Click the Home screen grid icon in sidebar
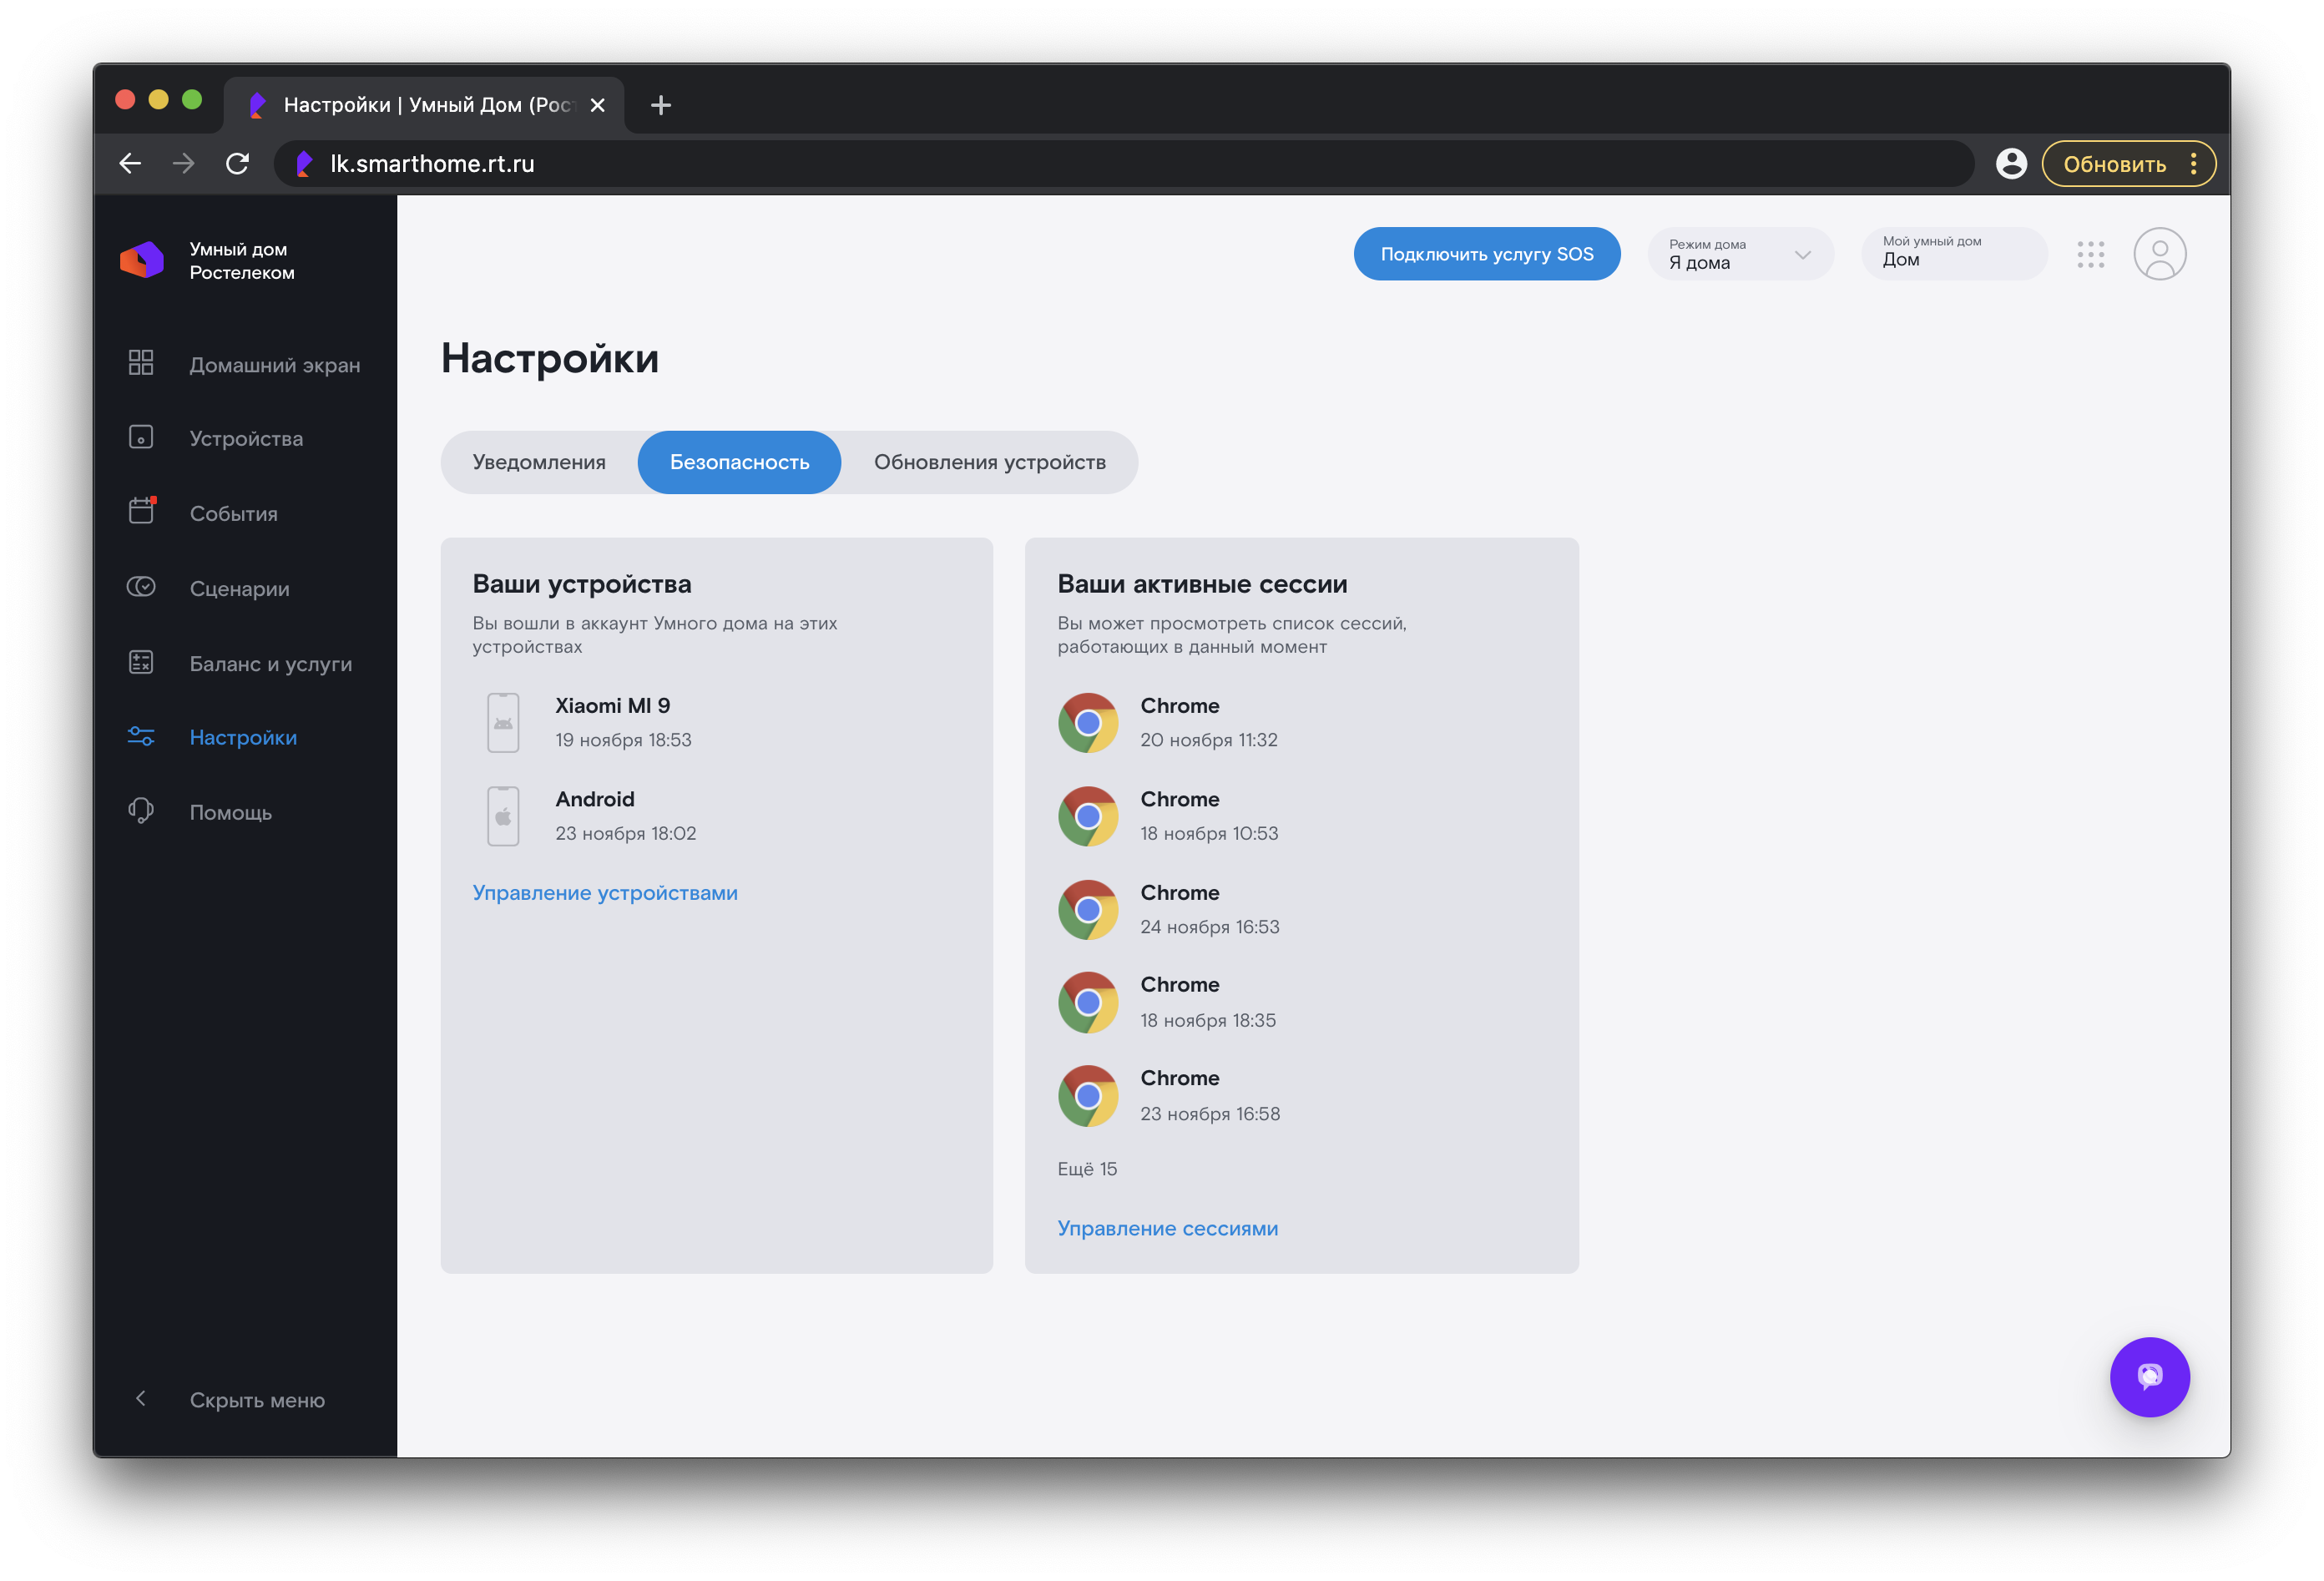Screen dimensions: 2324x1581 coord(141,363)
